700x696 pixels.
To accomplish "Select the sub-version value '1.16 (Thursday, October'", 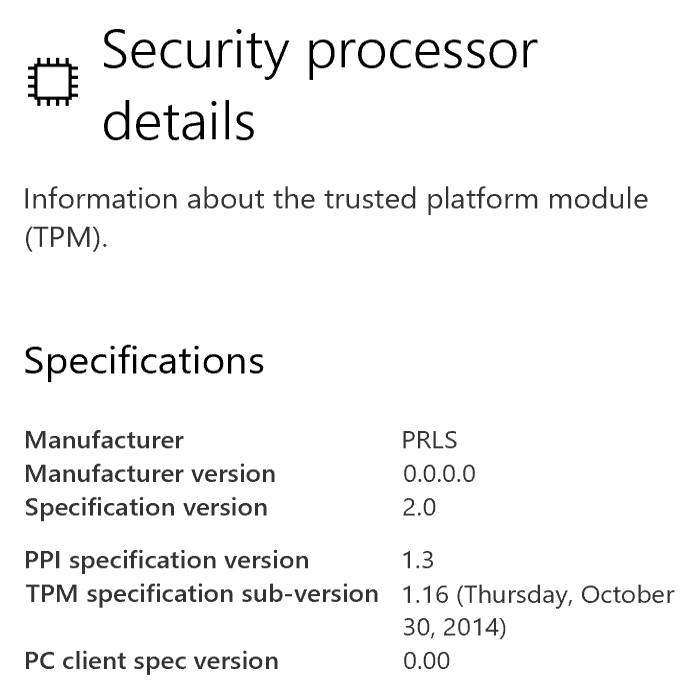I will click(x=538, y=594).
